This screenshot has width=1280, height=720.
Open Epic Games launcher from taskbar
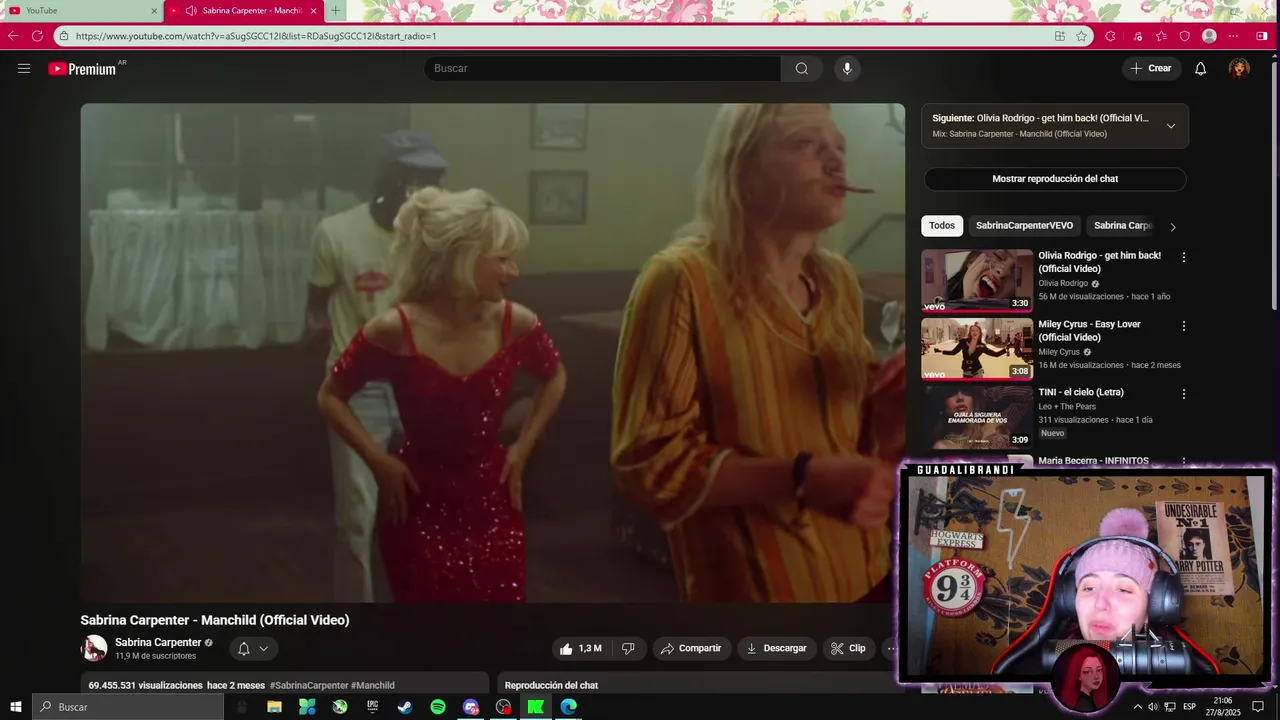[372, 707]
